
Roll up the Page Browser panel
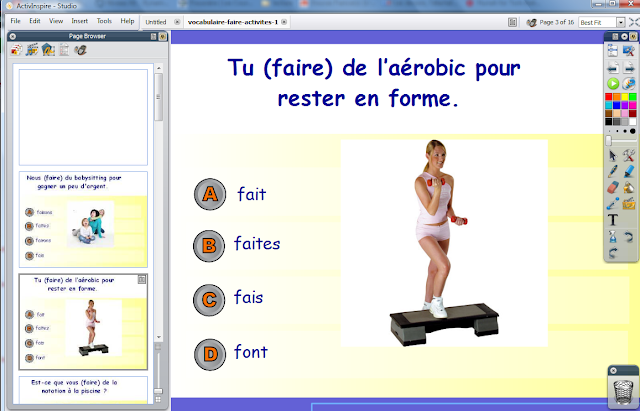[153, 36]
